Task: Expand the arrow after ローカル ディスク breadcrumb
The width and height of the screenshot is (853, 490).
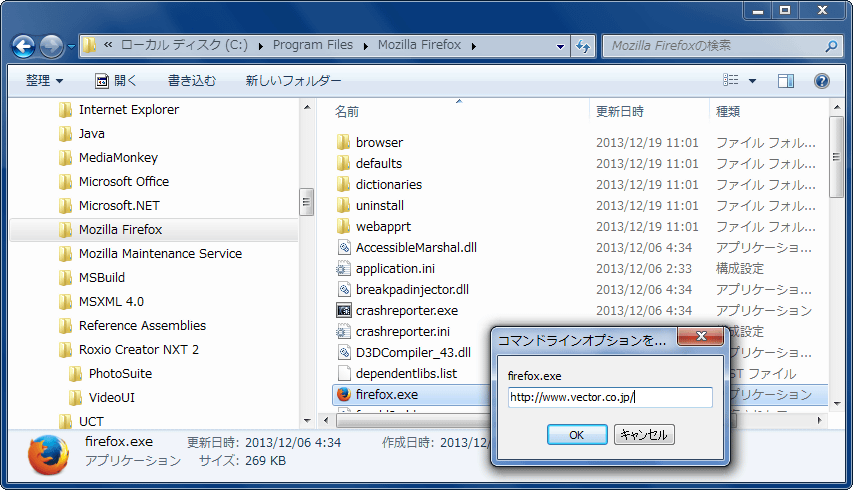Action: (261, 46)
